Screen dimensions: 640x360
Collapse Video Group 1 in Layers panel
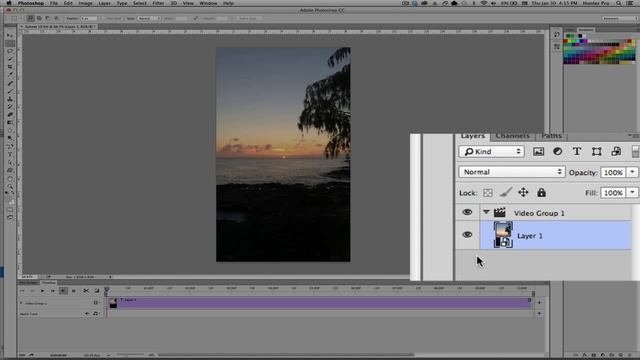[x=486, y=212]
